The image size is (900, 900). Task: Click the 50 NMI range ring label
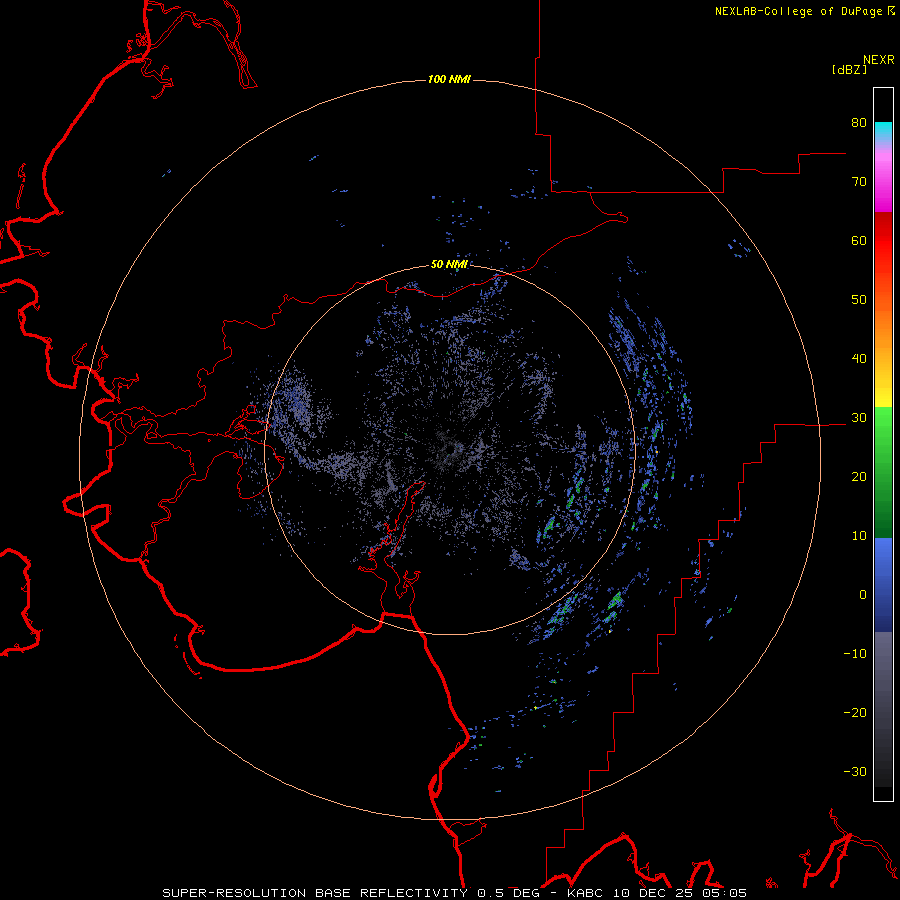[x=449, y=264]
